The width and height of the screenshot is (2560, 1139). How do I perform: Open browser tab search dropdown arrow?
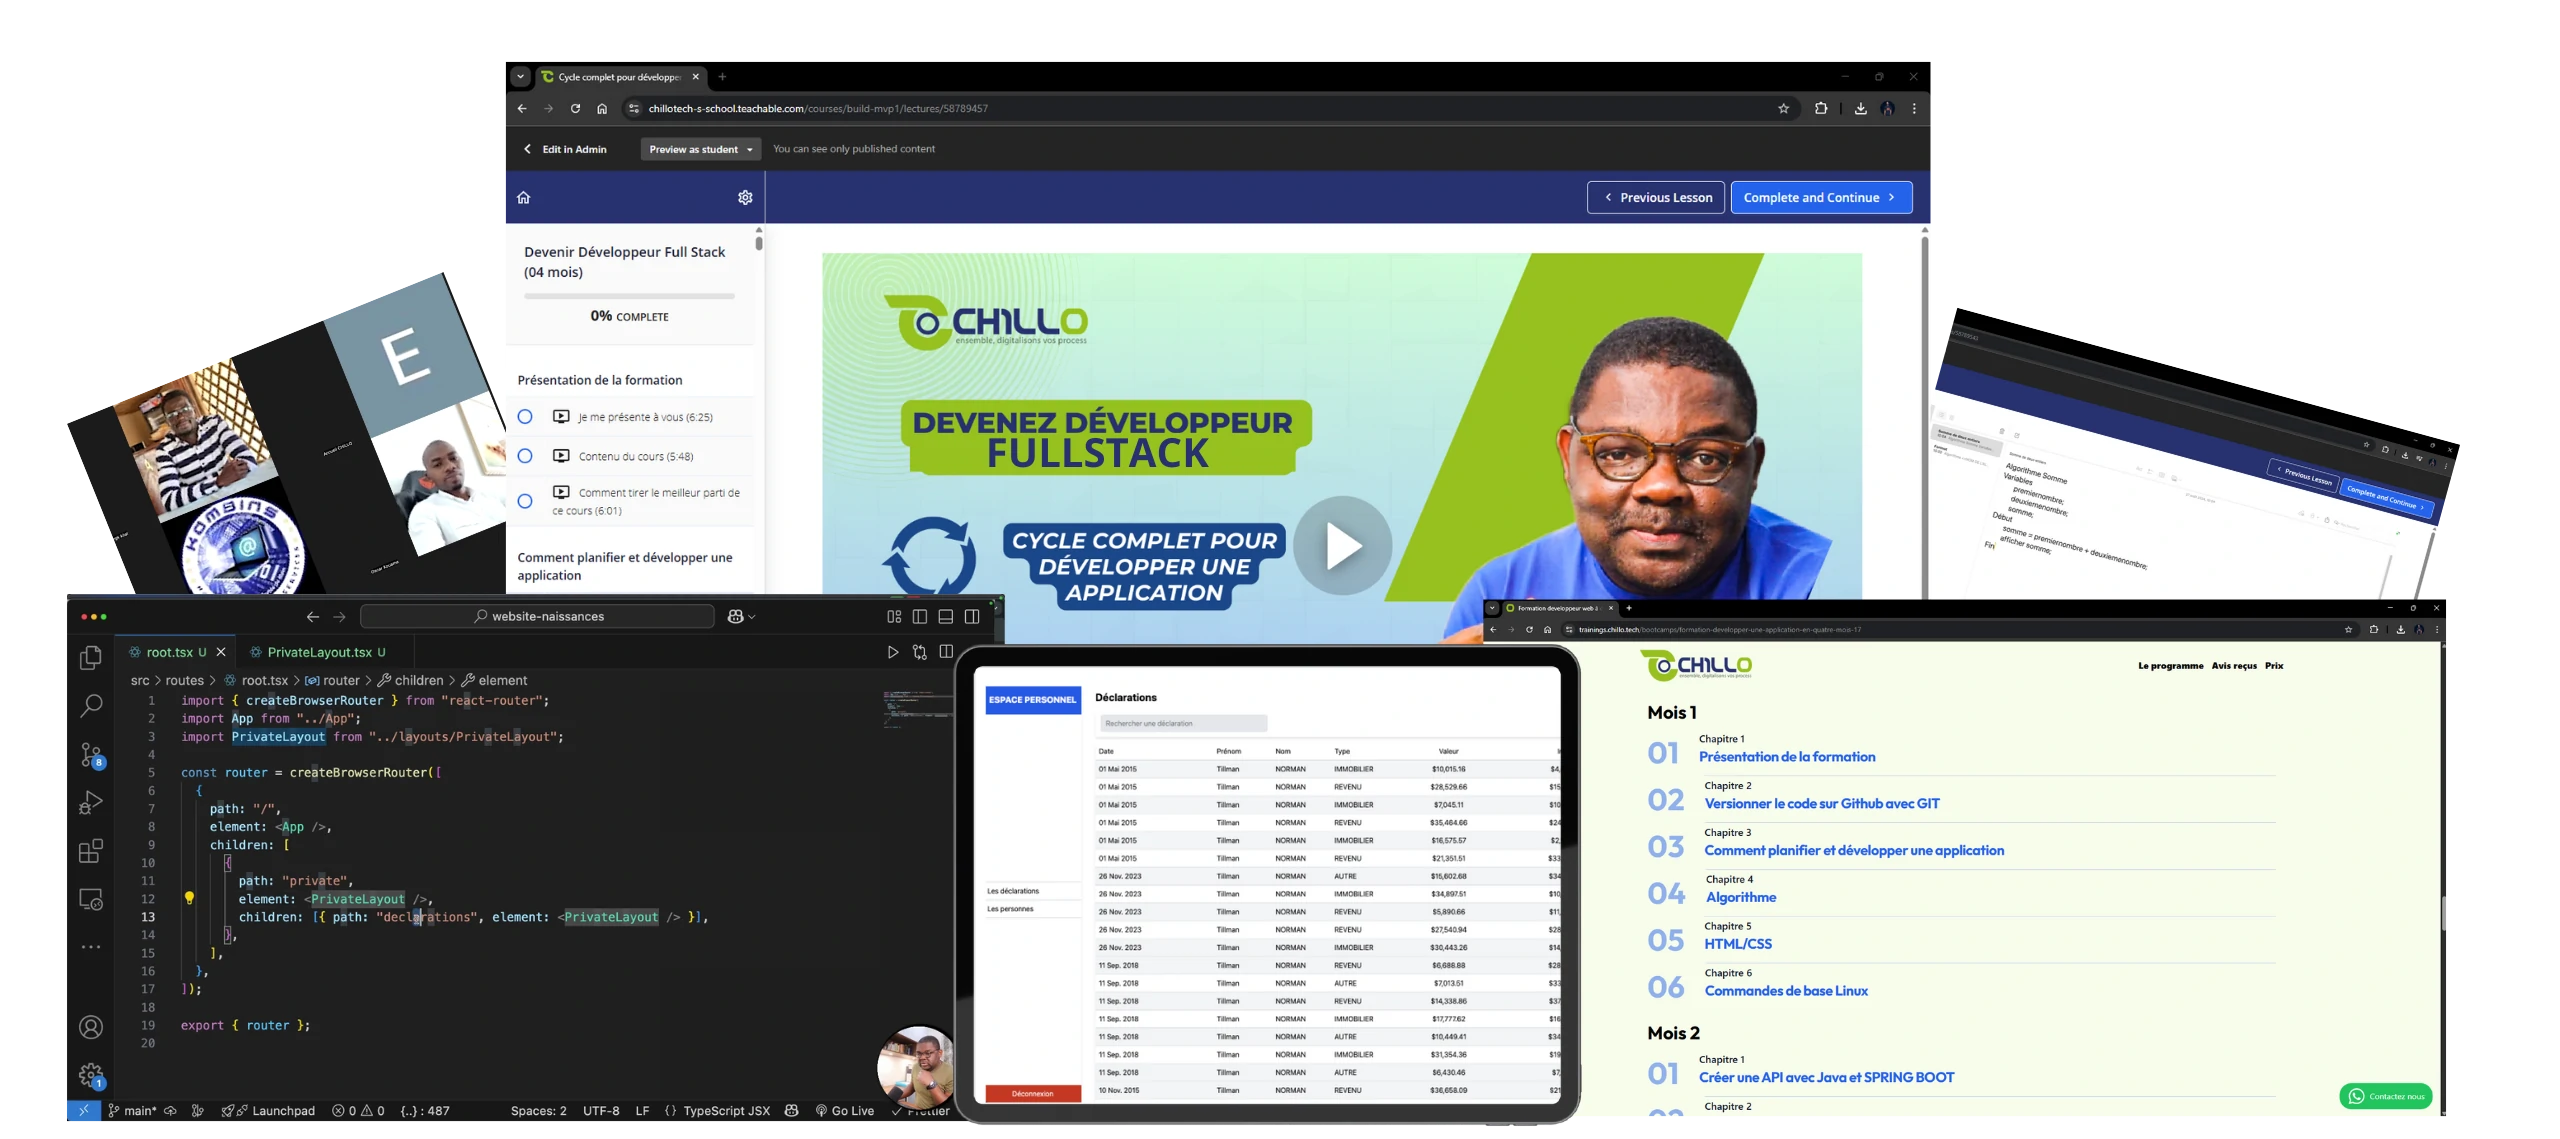pyautogui.click(x=520, y=77)
